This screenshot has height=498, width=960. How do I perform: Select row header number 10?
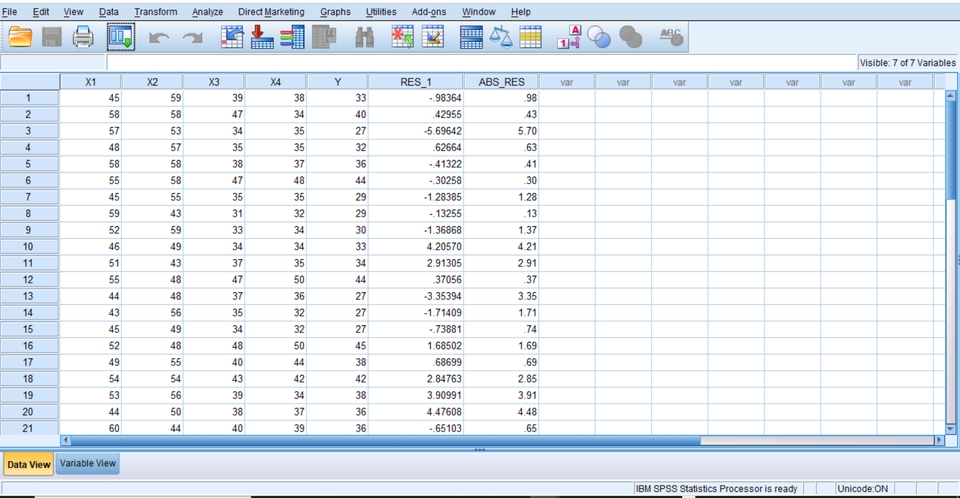29,247
